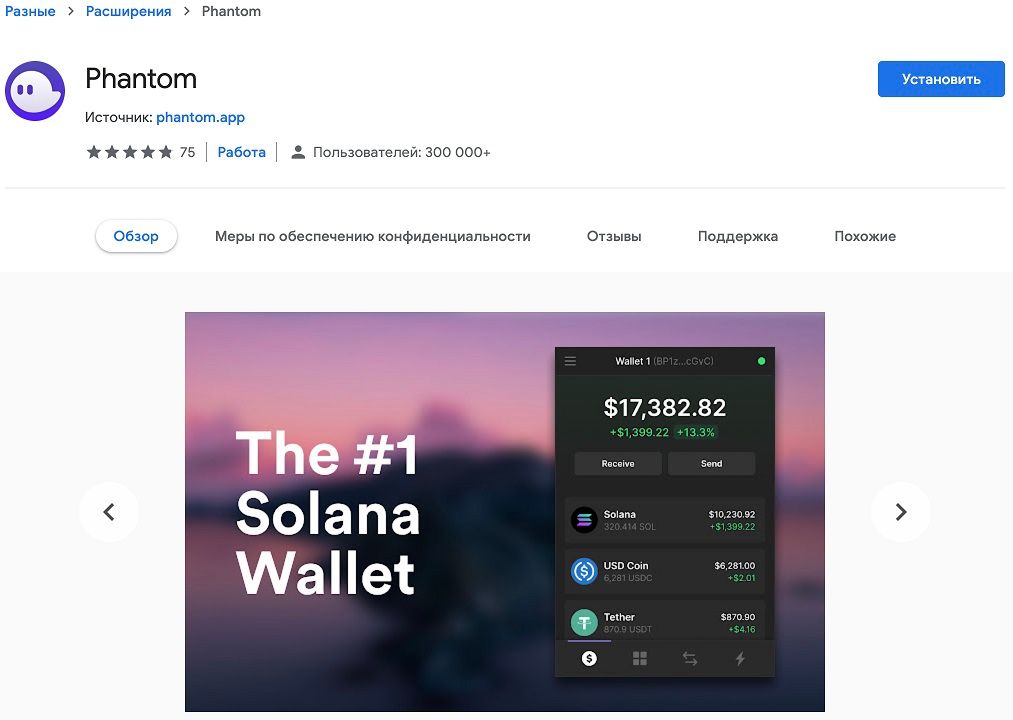
Task: Switch to the Отзывы tab
Action: pyautogui.click(x=614, y=237)
